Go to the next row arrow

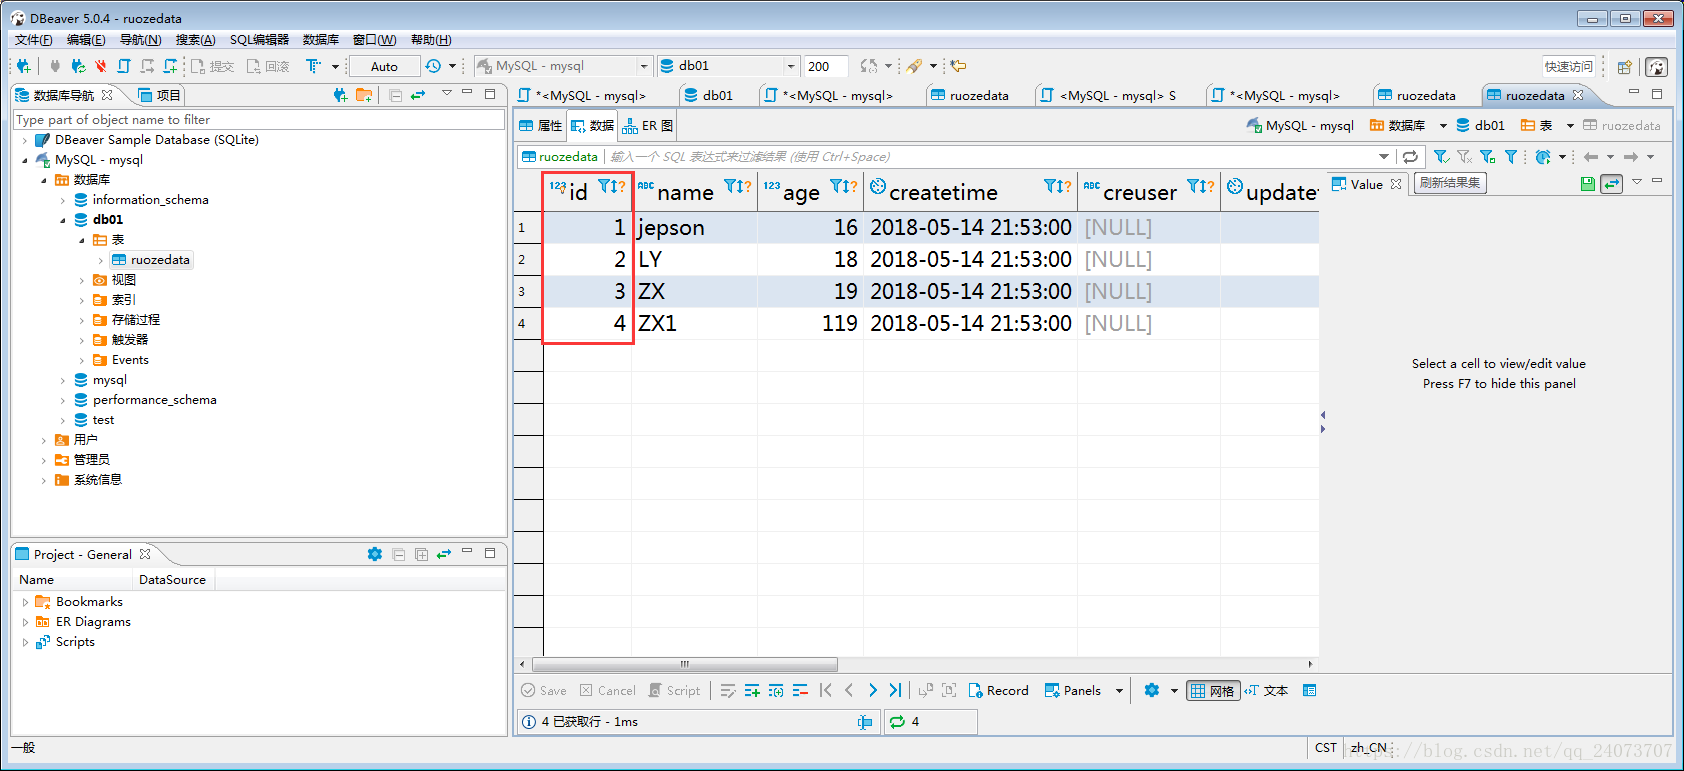coord(872,691)
